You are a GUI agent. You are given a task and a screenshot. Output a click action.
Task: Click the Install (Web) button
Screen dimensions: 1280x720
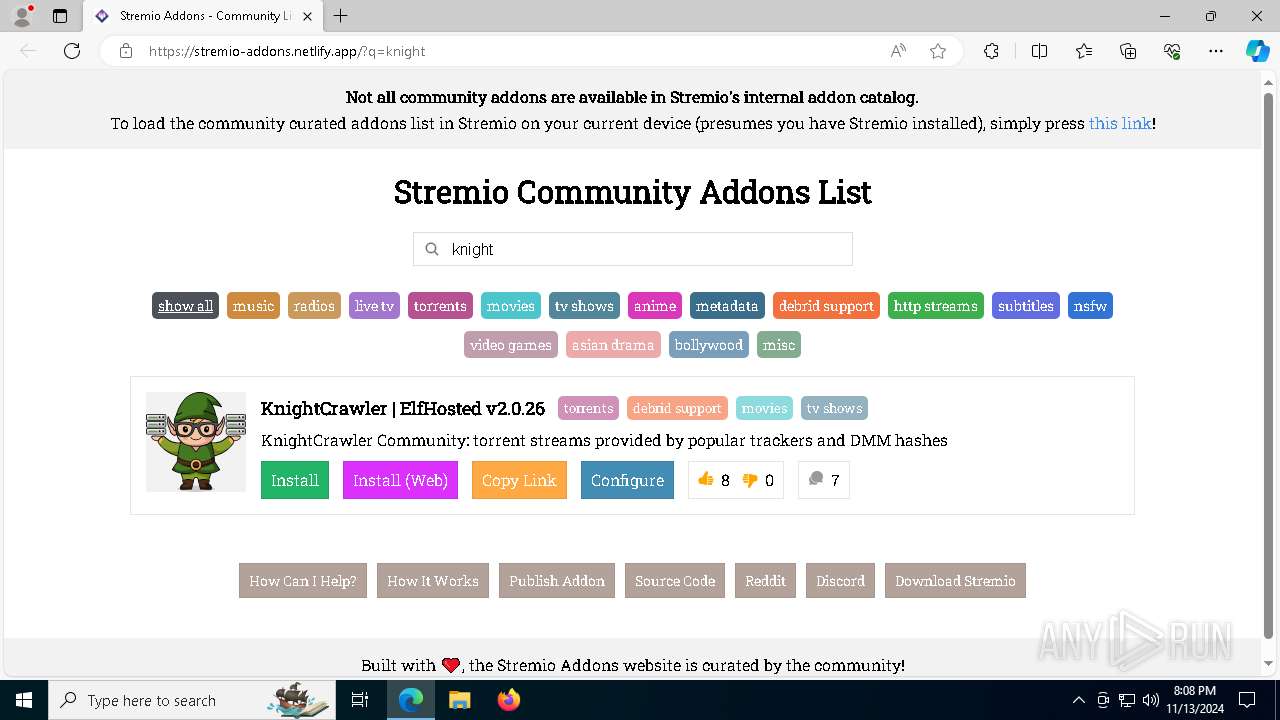click(400, 480)
